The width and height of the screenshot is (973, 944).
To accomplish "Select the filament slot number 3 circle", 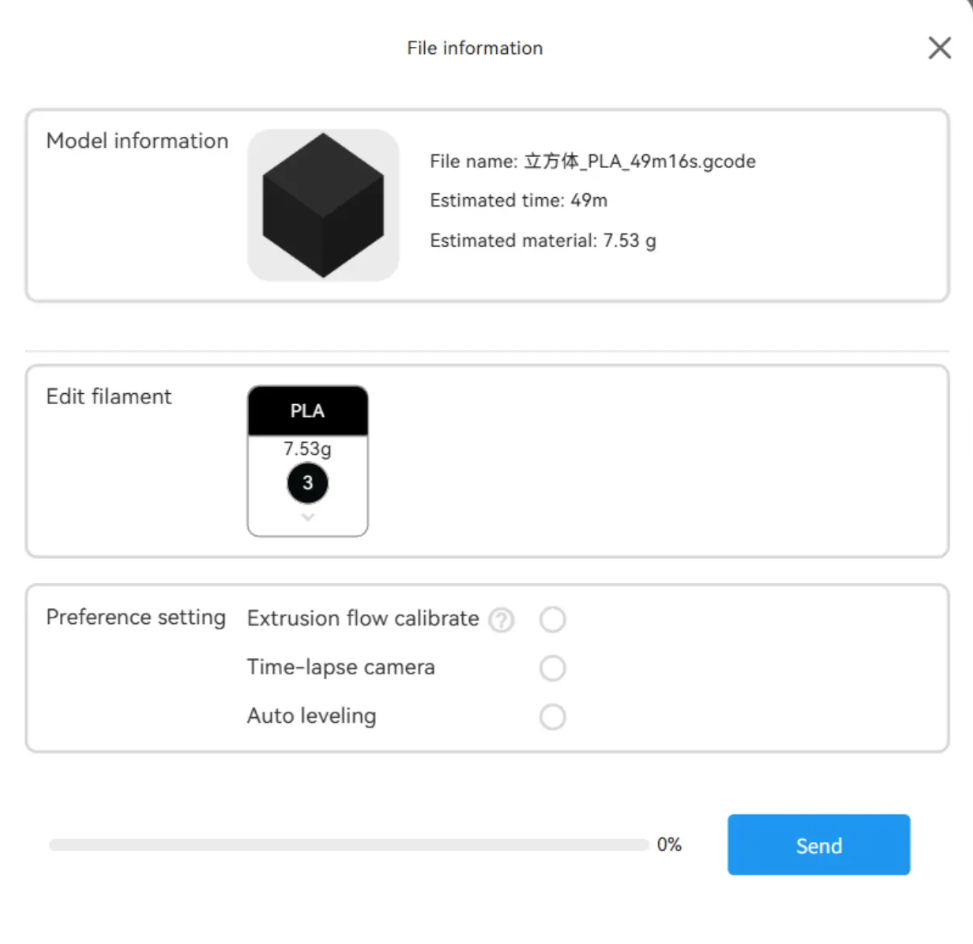I will tap(308, 483).
